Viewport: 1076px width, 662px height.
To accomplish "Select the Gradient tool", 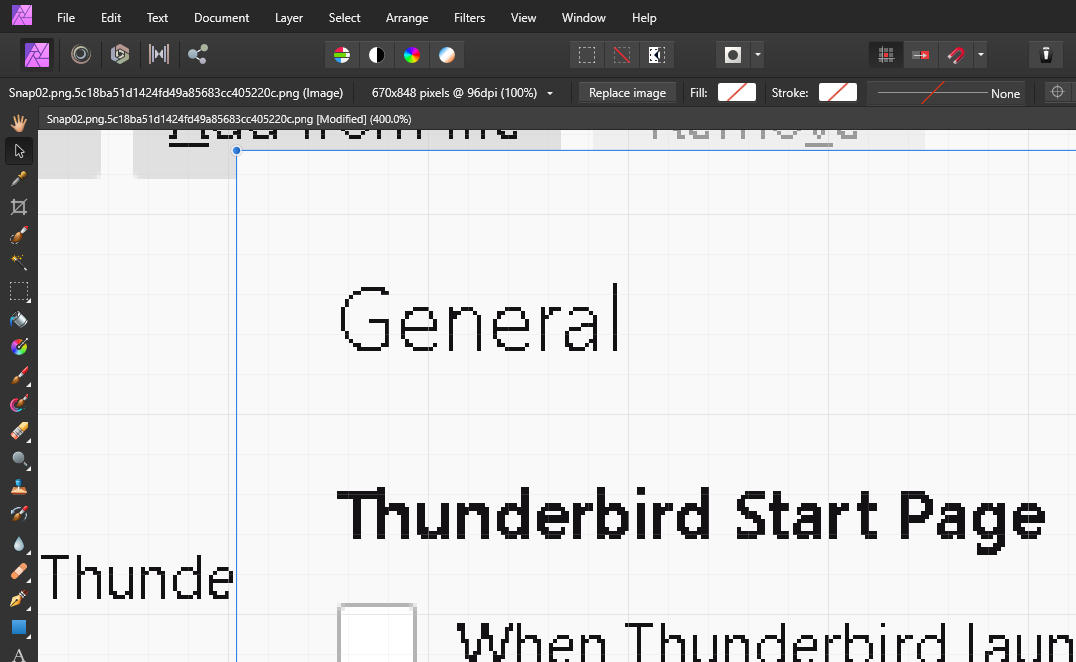I will [x=19, y=347].
